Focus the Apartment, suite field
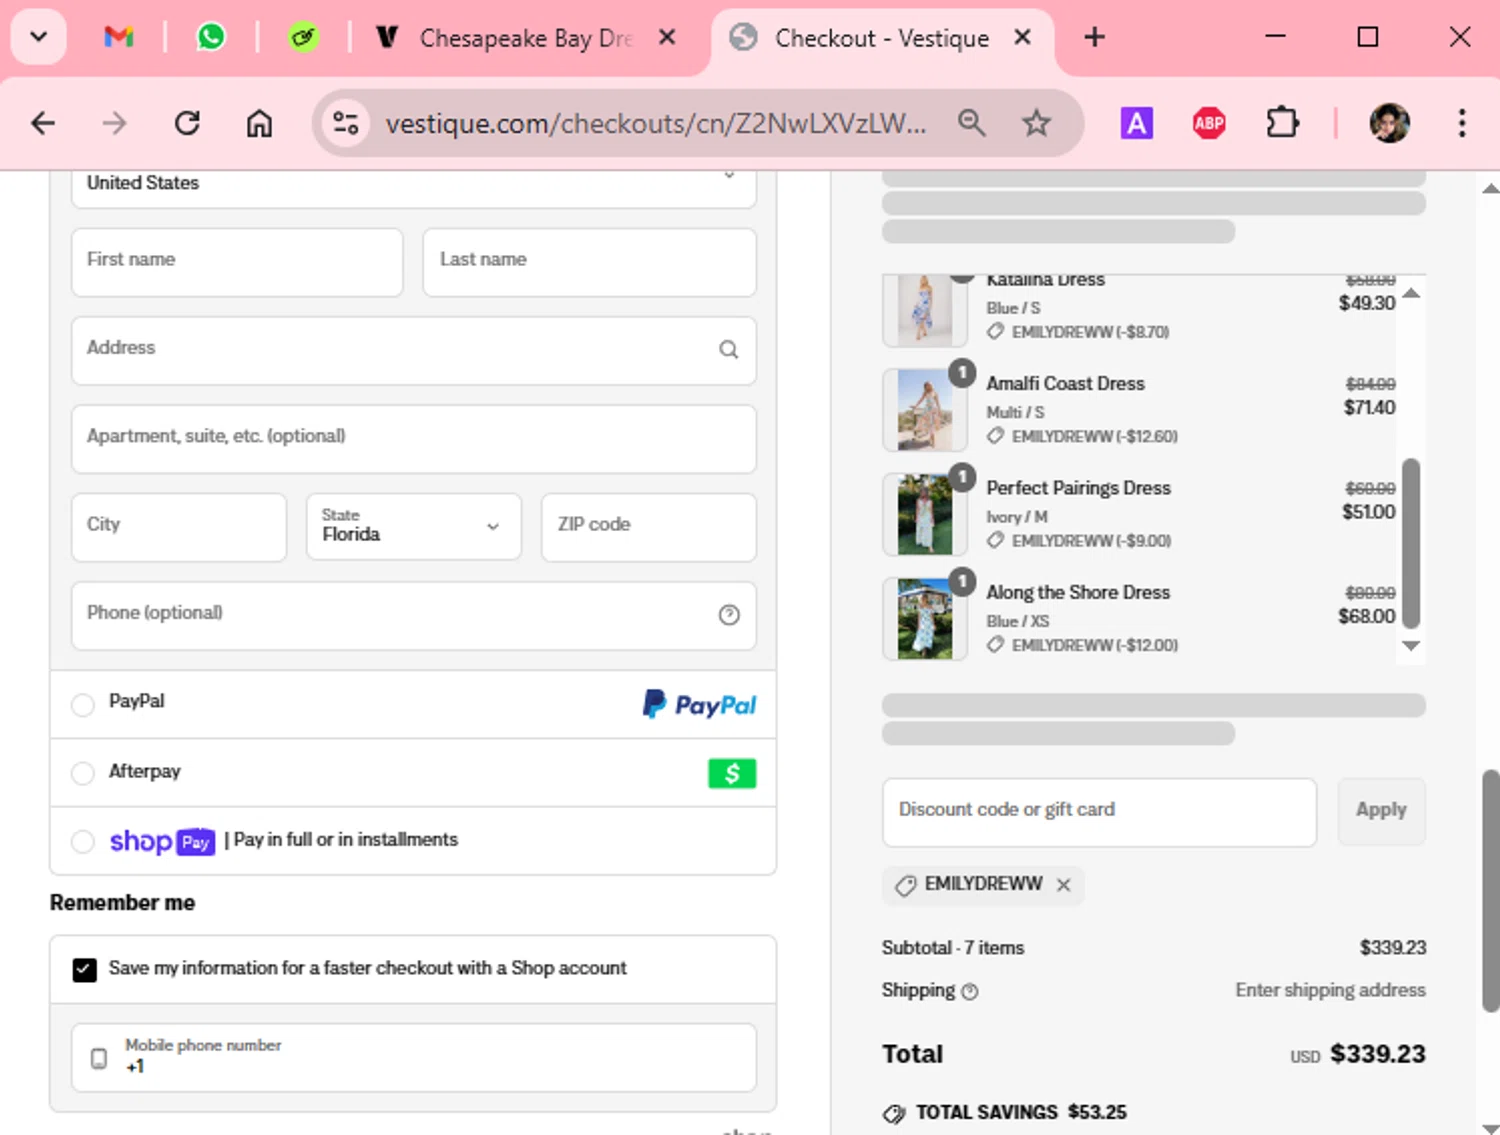1500x1135 pixels. tap(414, 438)
